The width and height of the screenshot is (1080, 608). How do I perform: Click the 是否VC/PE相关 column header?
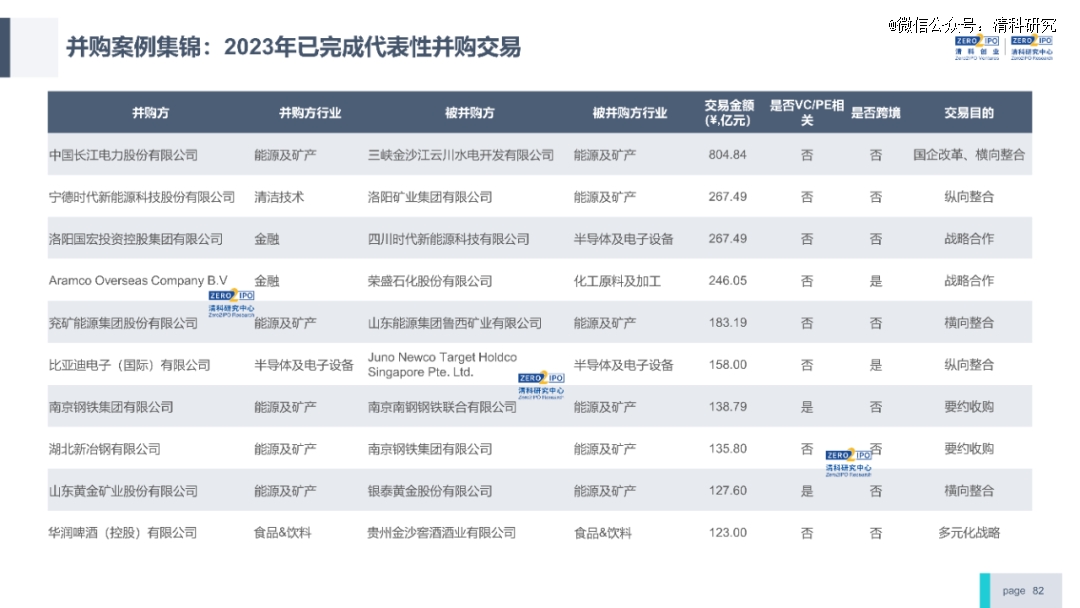pos(807,113)
